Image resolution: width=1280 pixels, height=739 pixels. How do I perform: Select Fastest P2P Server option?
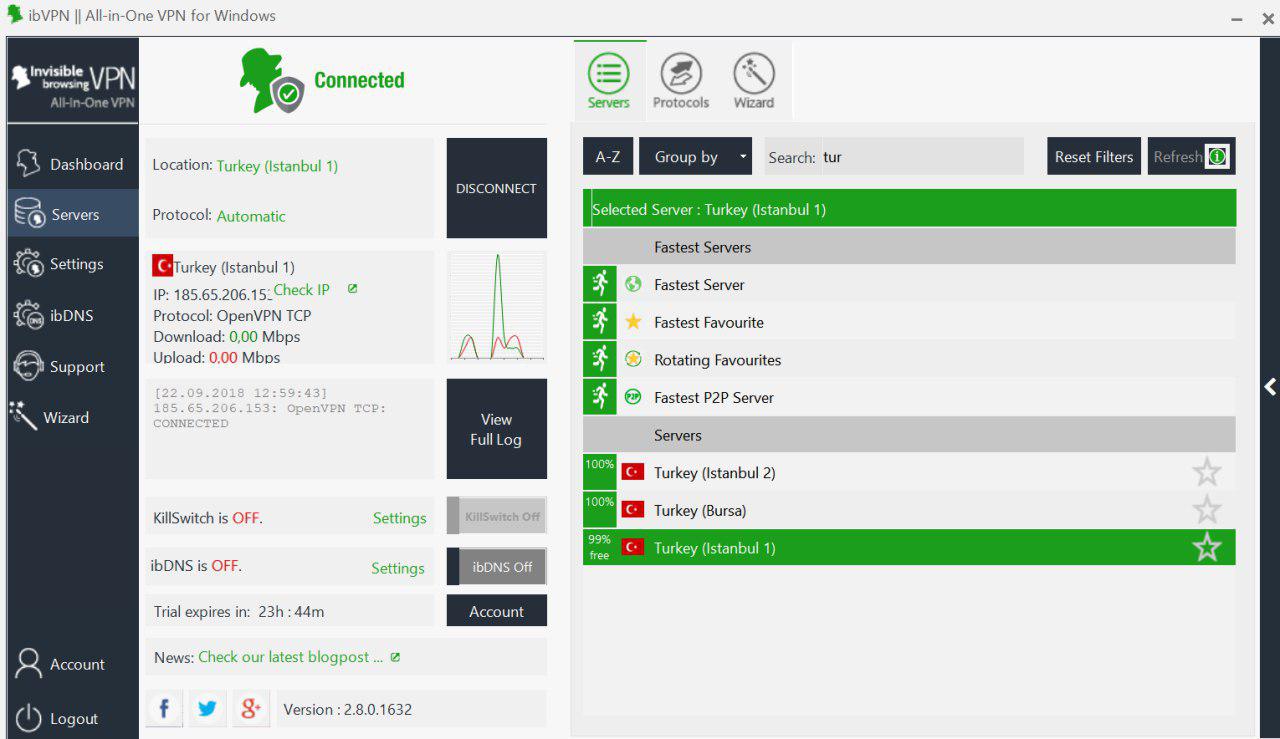(909, 397)
